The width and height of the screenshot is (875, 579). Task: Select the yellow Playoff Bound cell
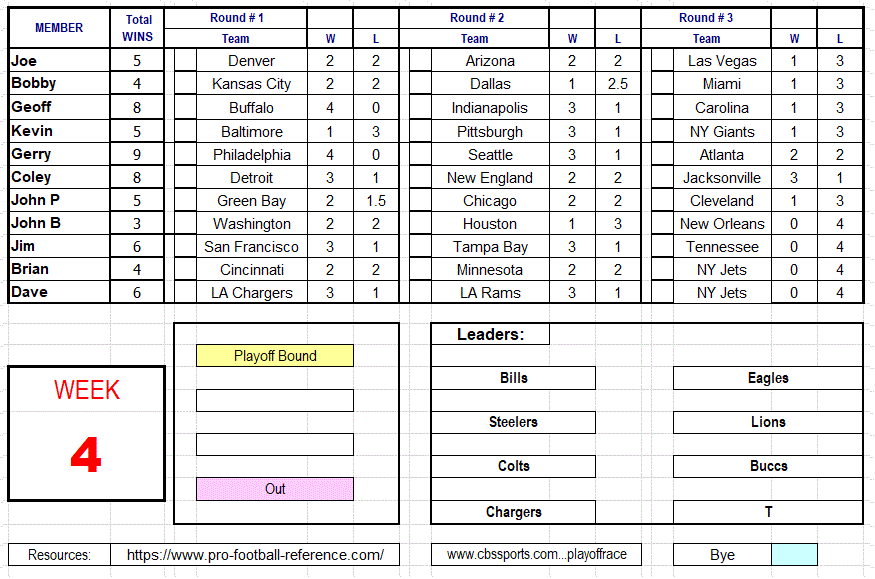(x=275, y=356)
